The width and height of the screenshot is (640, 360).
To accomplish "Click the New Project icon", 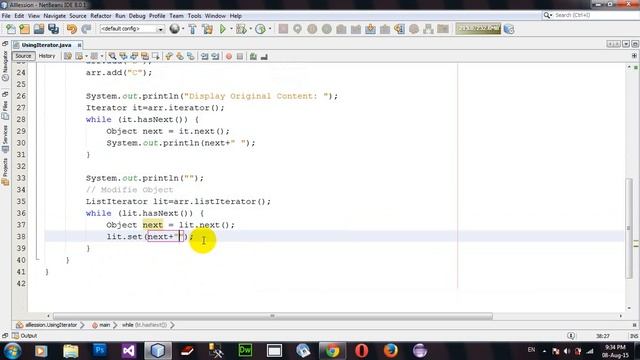I will [x=24, y=29].
